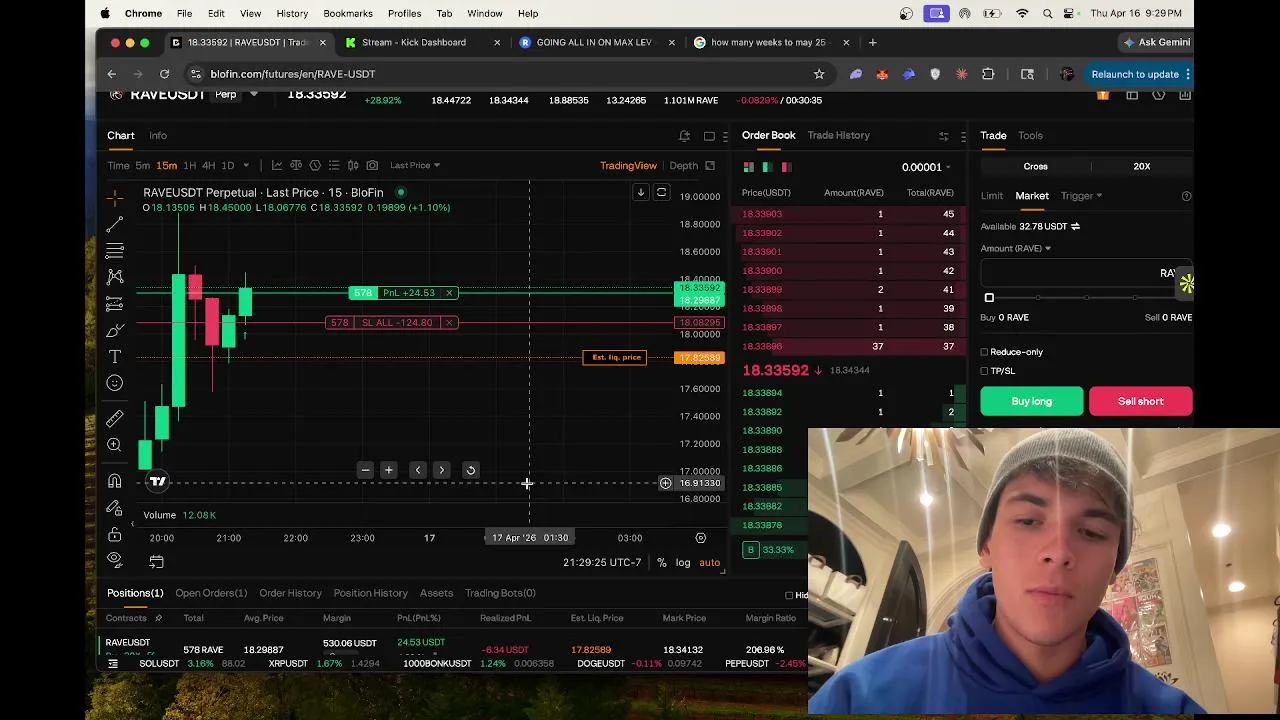The width and height of the screenshot is (1280, 720).
Task: Open the Amount (RAVE) unit dropdown
Action: (1016, 248)
